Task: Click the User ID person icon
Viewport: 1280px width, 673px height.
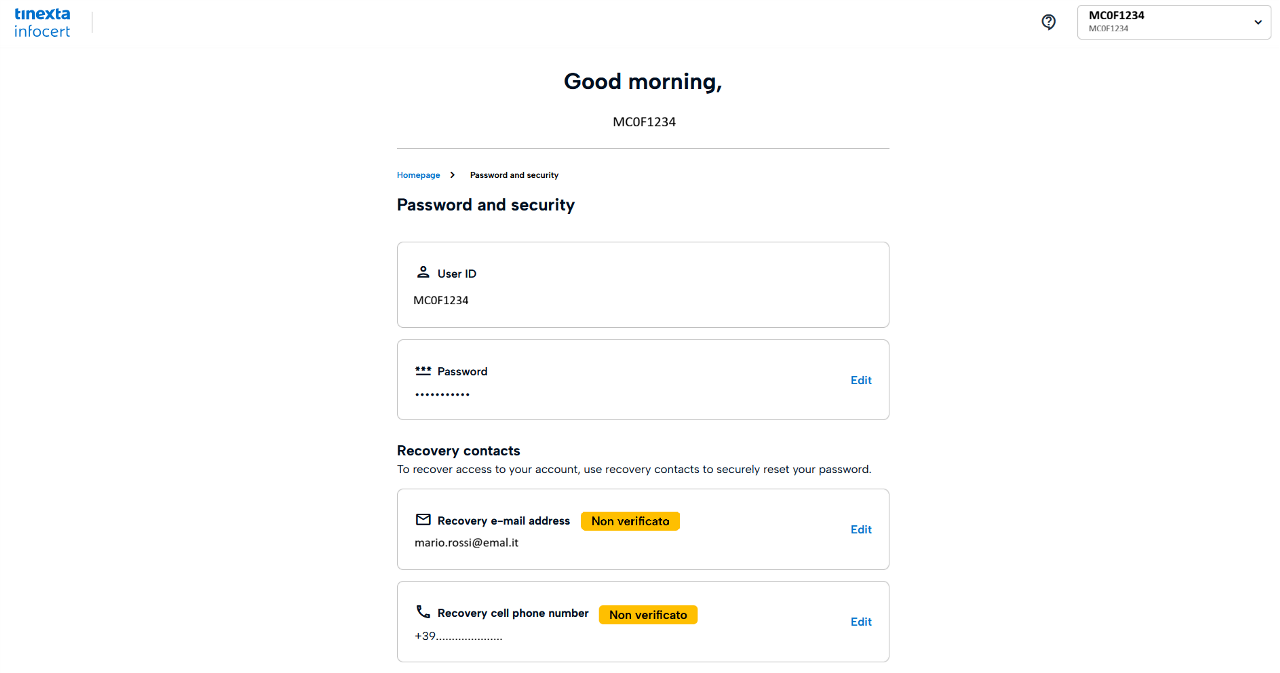Action: (423, 272)
